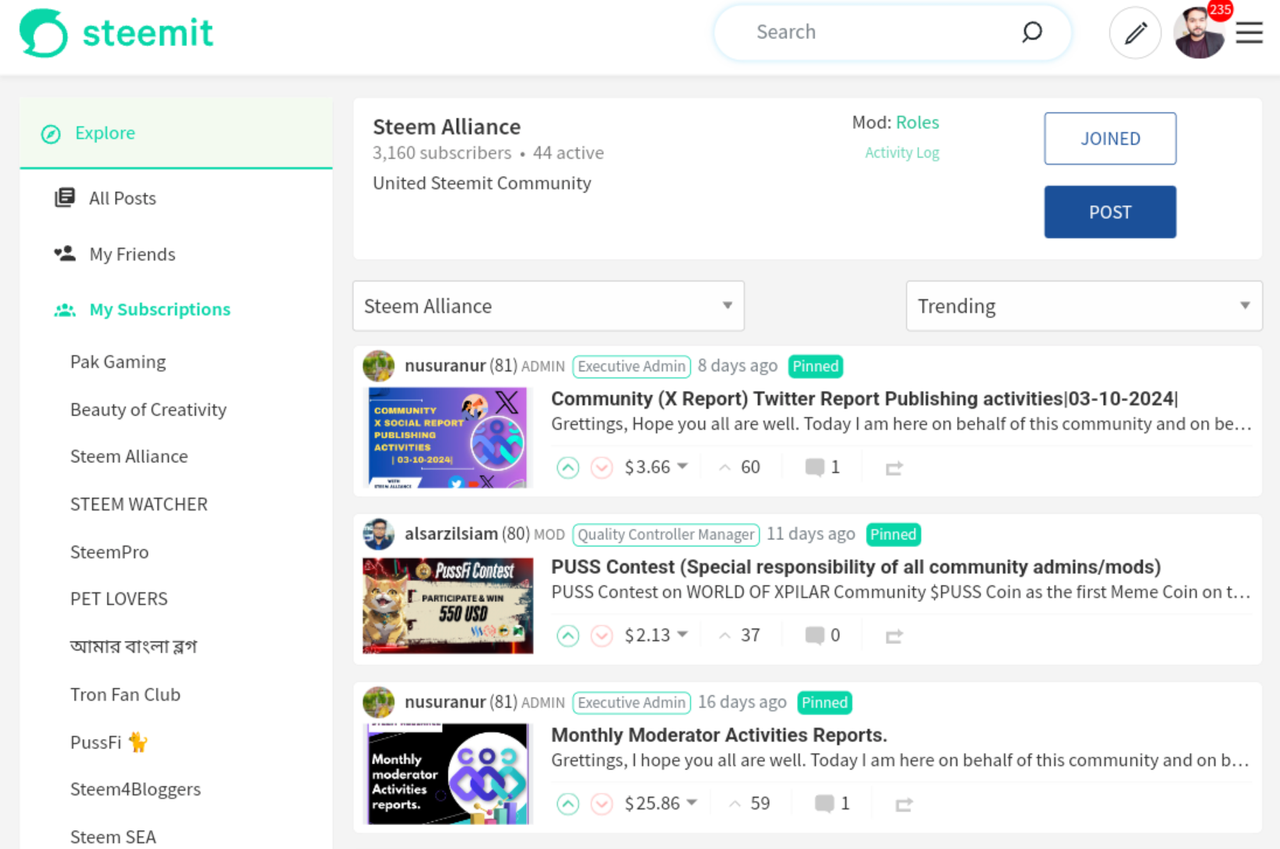Image resolution: width=1280 pixels, height=849 pixels.
Task: Open the pencil compose post icon
Action: [1135, 33]
